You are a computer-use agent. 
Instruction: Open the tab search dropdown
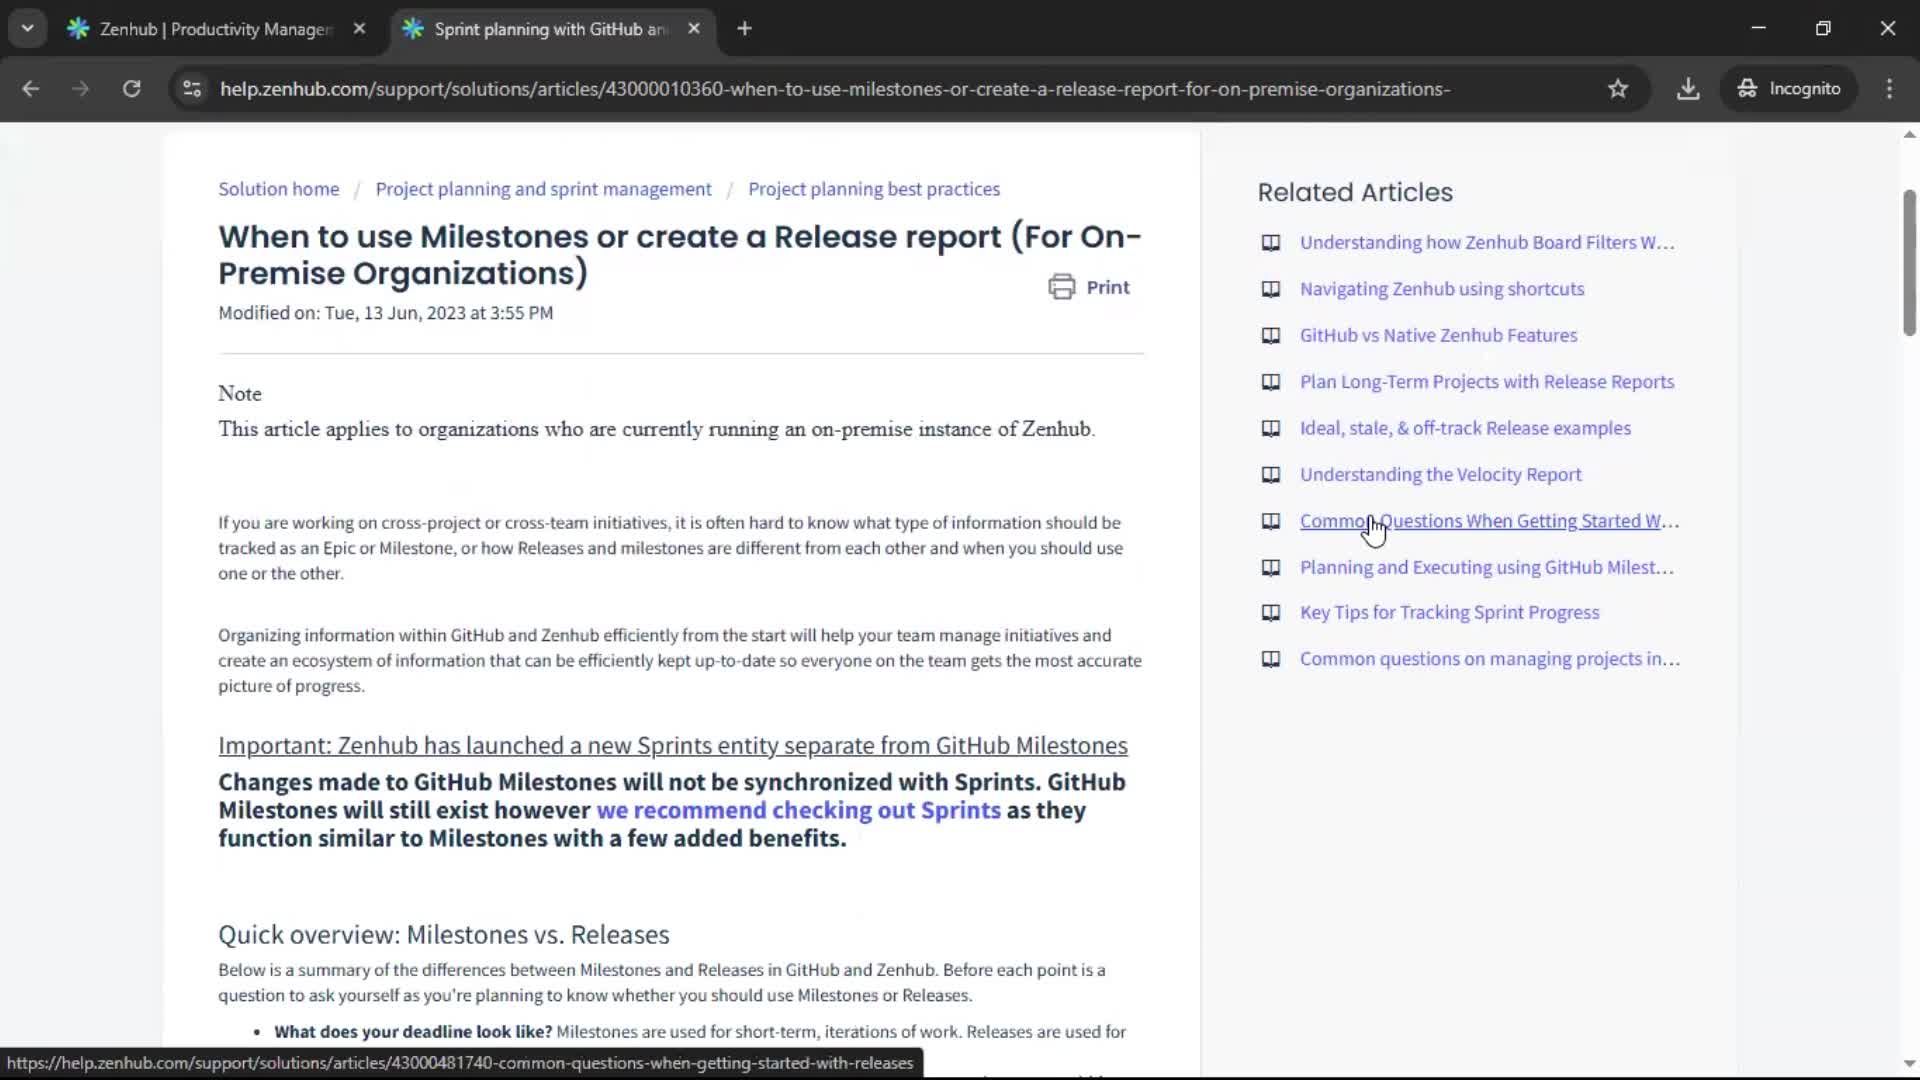(x=28, y=28)
